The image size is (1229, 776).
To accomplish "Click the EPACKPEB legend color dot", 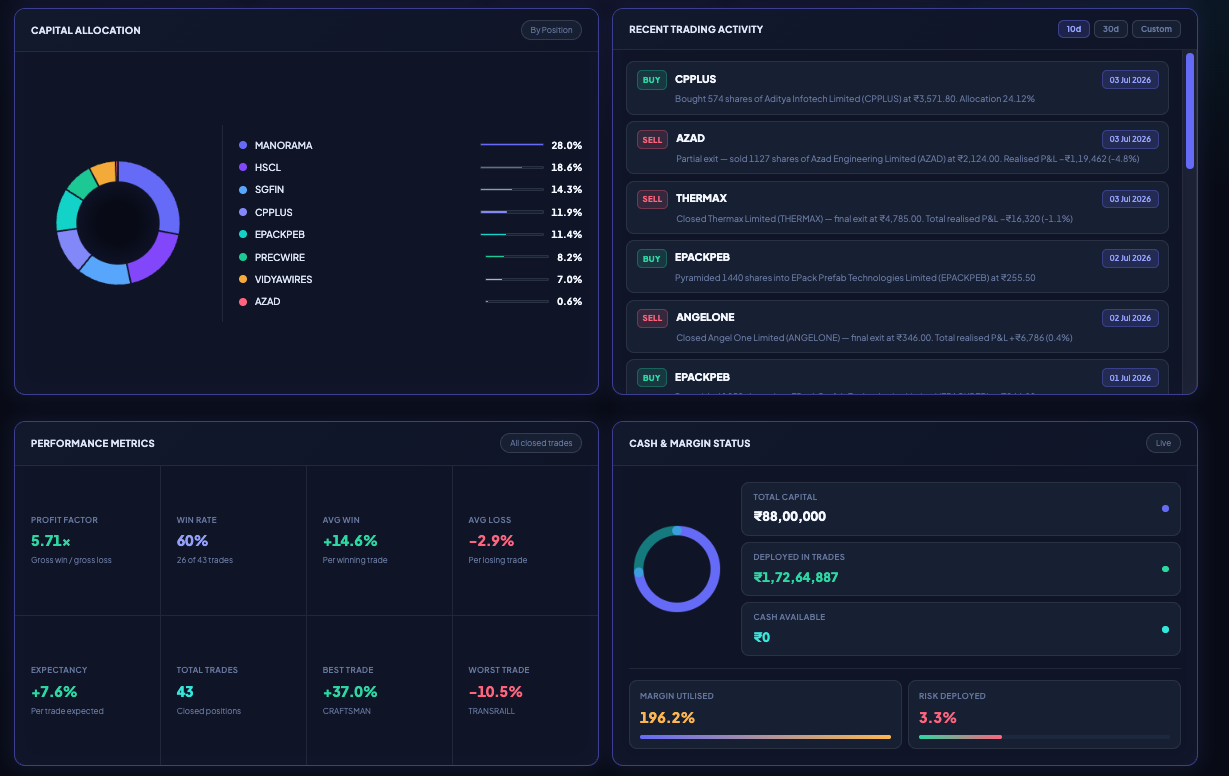I will (243, 234).
